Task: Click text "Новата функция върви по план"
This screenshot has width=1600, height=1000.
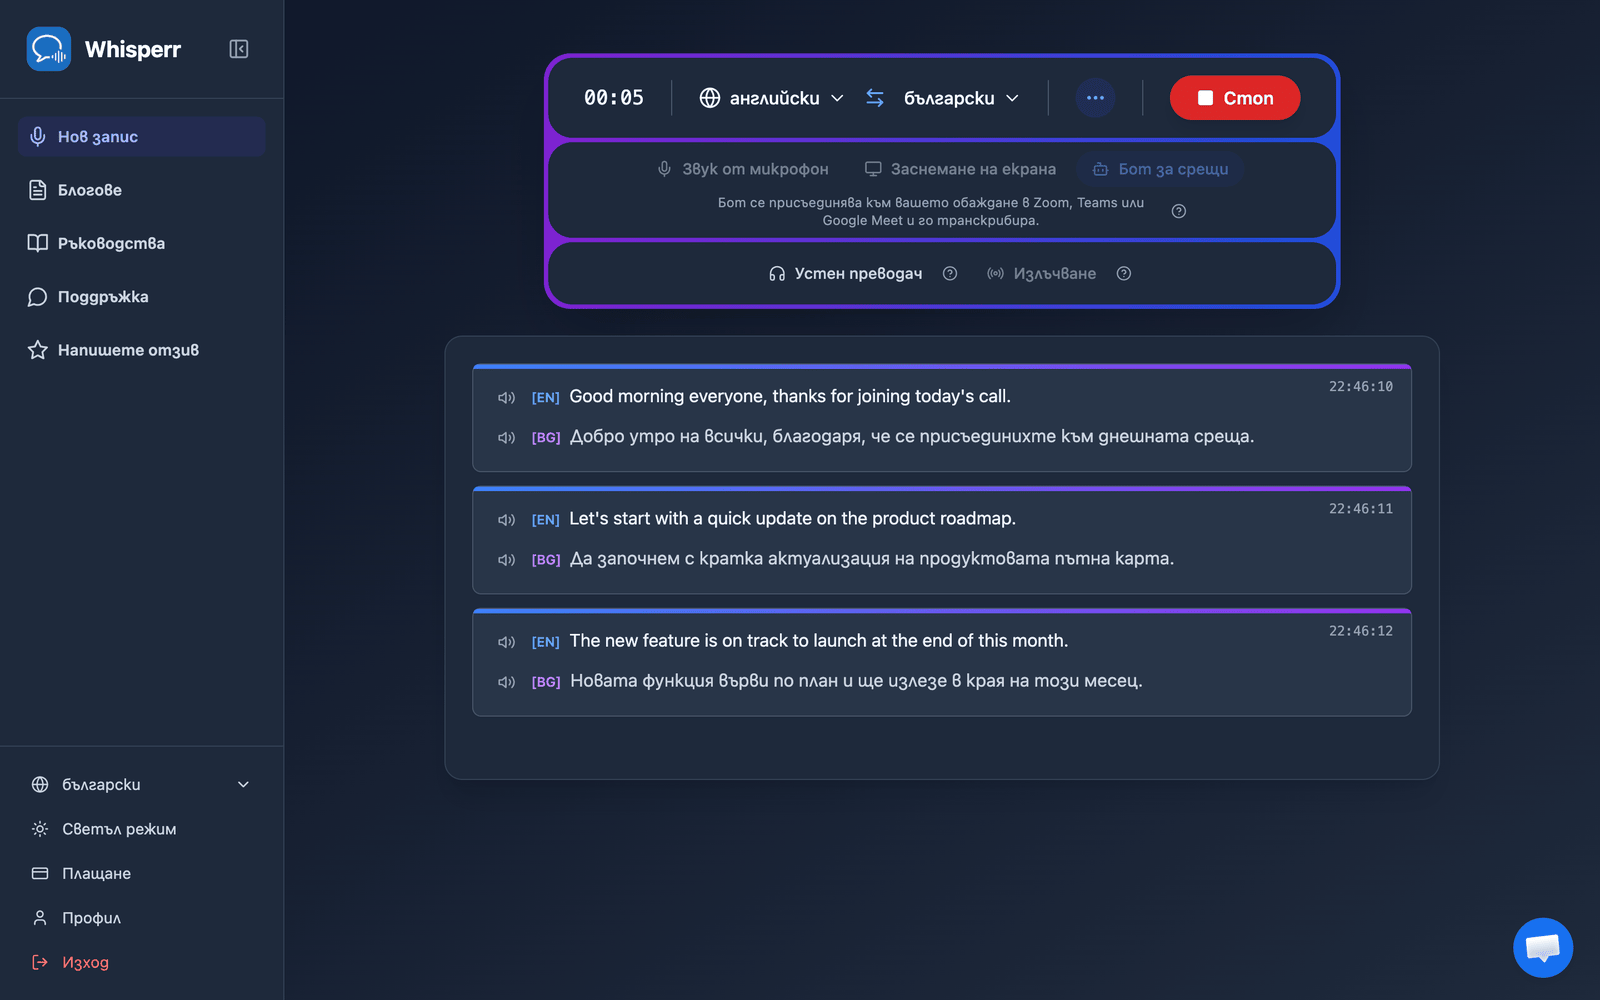Action: click(704, 681)
